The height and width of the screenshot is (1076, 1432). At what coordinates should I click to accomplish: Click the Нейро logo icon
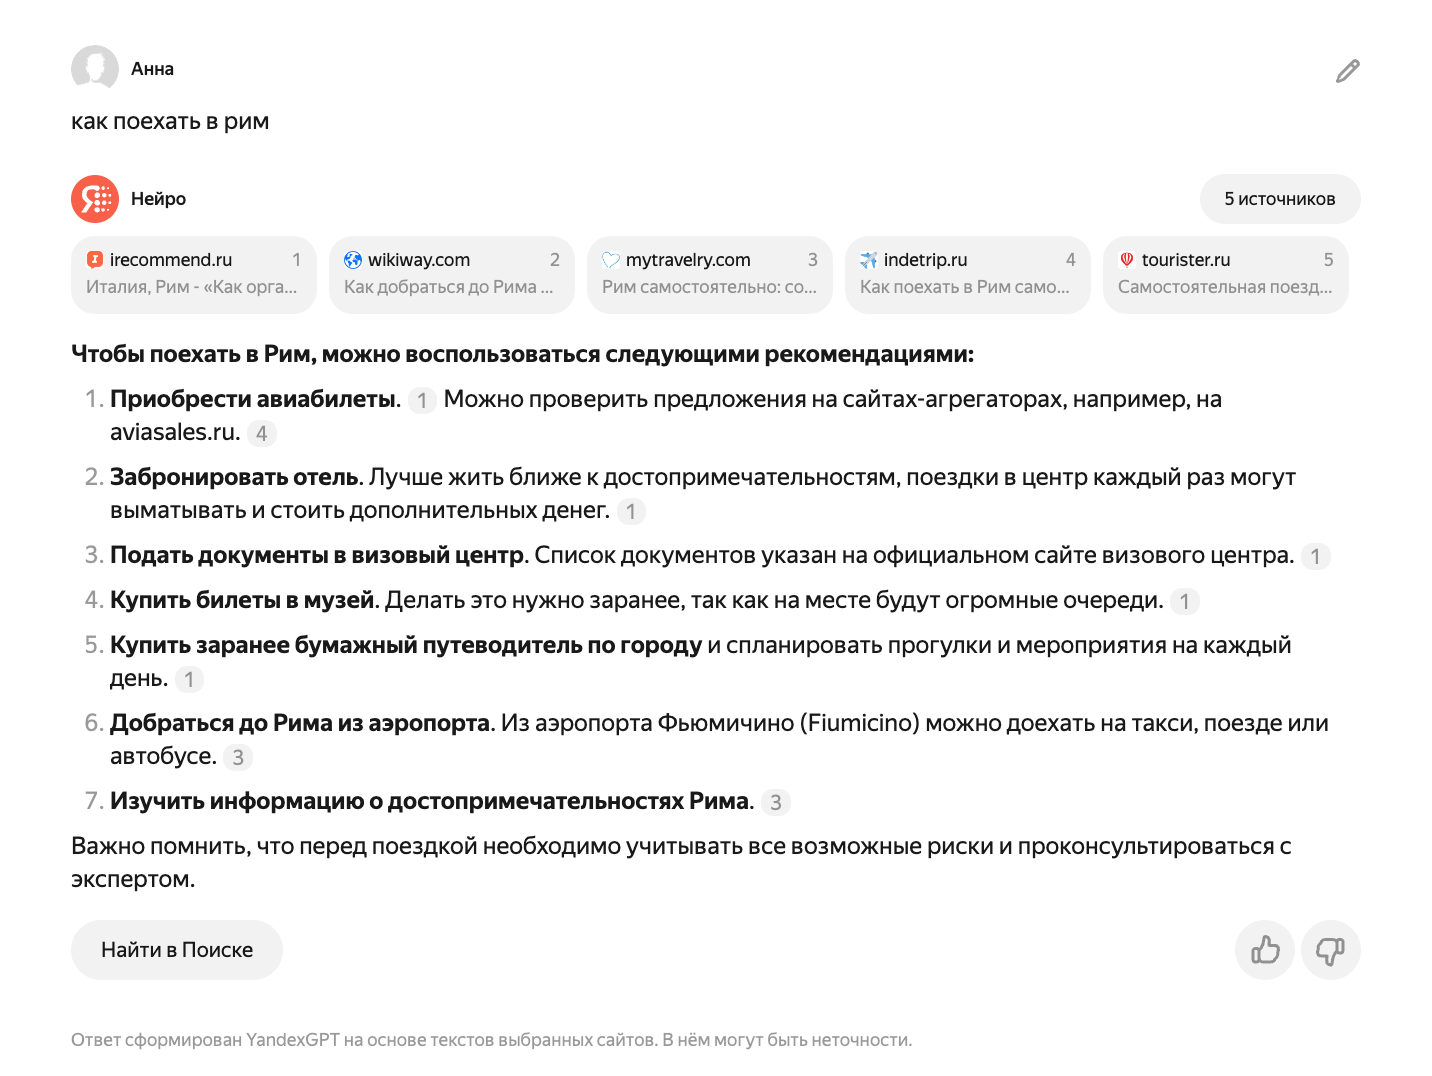click(94, 198)
